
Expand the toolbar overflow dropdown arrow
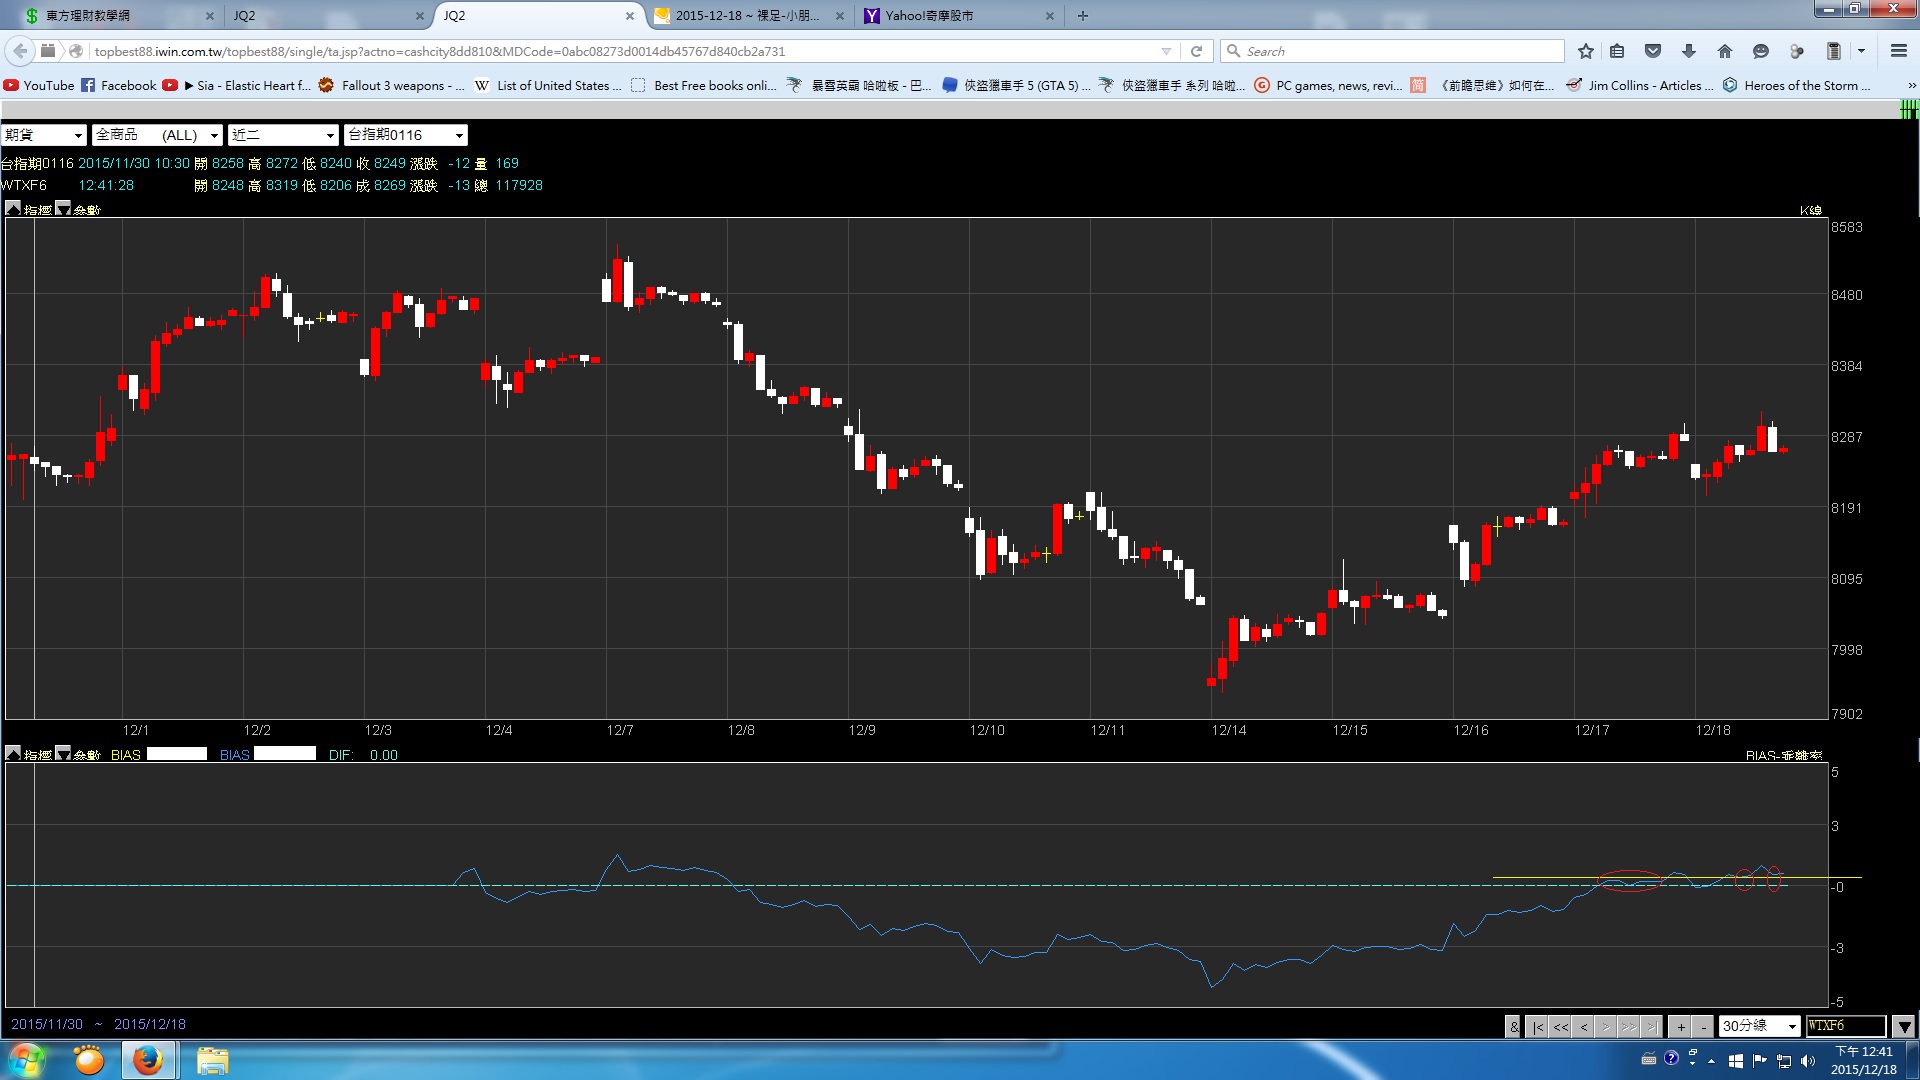pyautogui.click(x=1861, y=51)
